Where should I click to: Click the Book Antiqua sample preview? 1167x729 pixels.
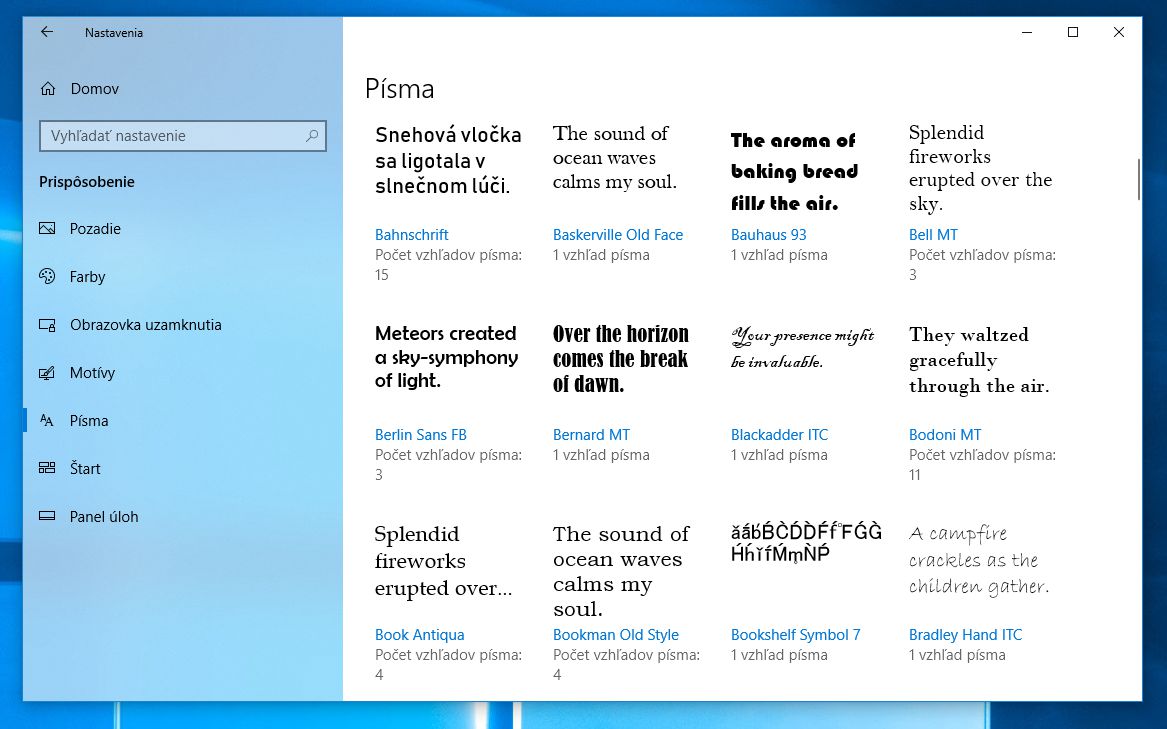click(444, 561)
